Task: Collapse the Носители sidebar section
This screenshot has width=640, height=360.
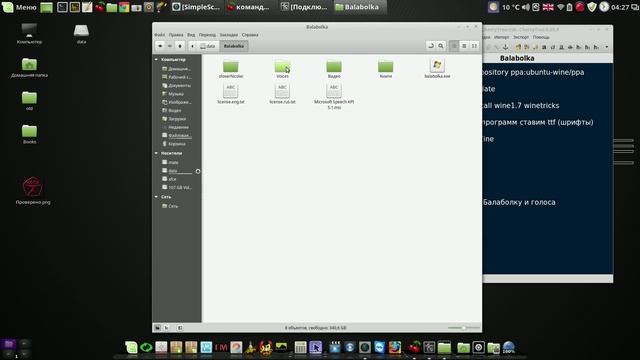Action: pos(156,153)
